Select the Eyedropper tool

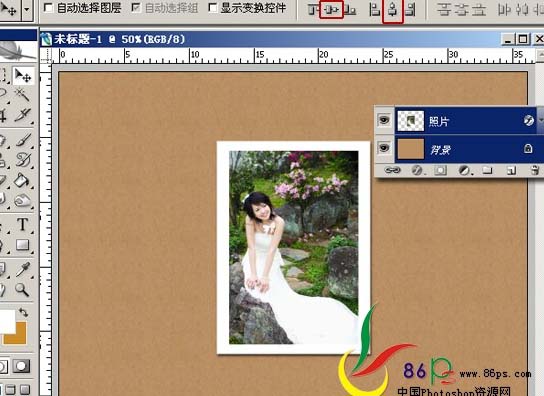point(23,269)
